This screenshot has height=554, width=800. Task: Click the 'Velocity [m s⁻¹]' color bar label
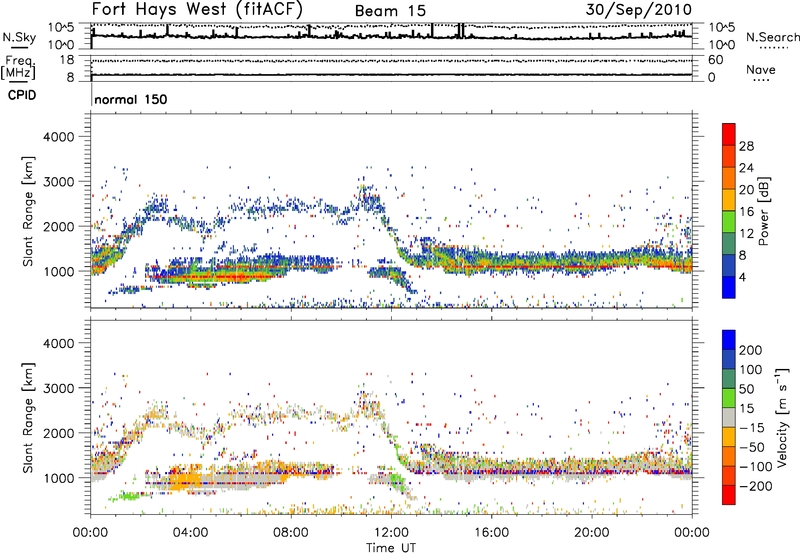782,417
